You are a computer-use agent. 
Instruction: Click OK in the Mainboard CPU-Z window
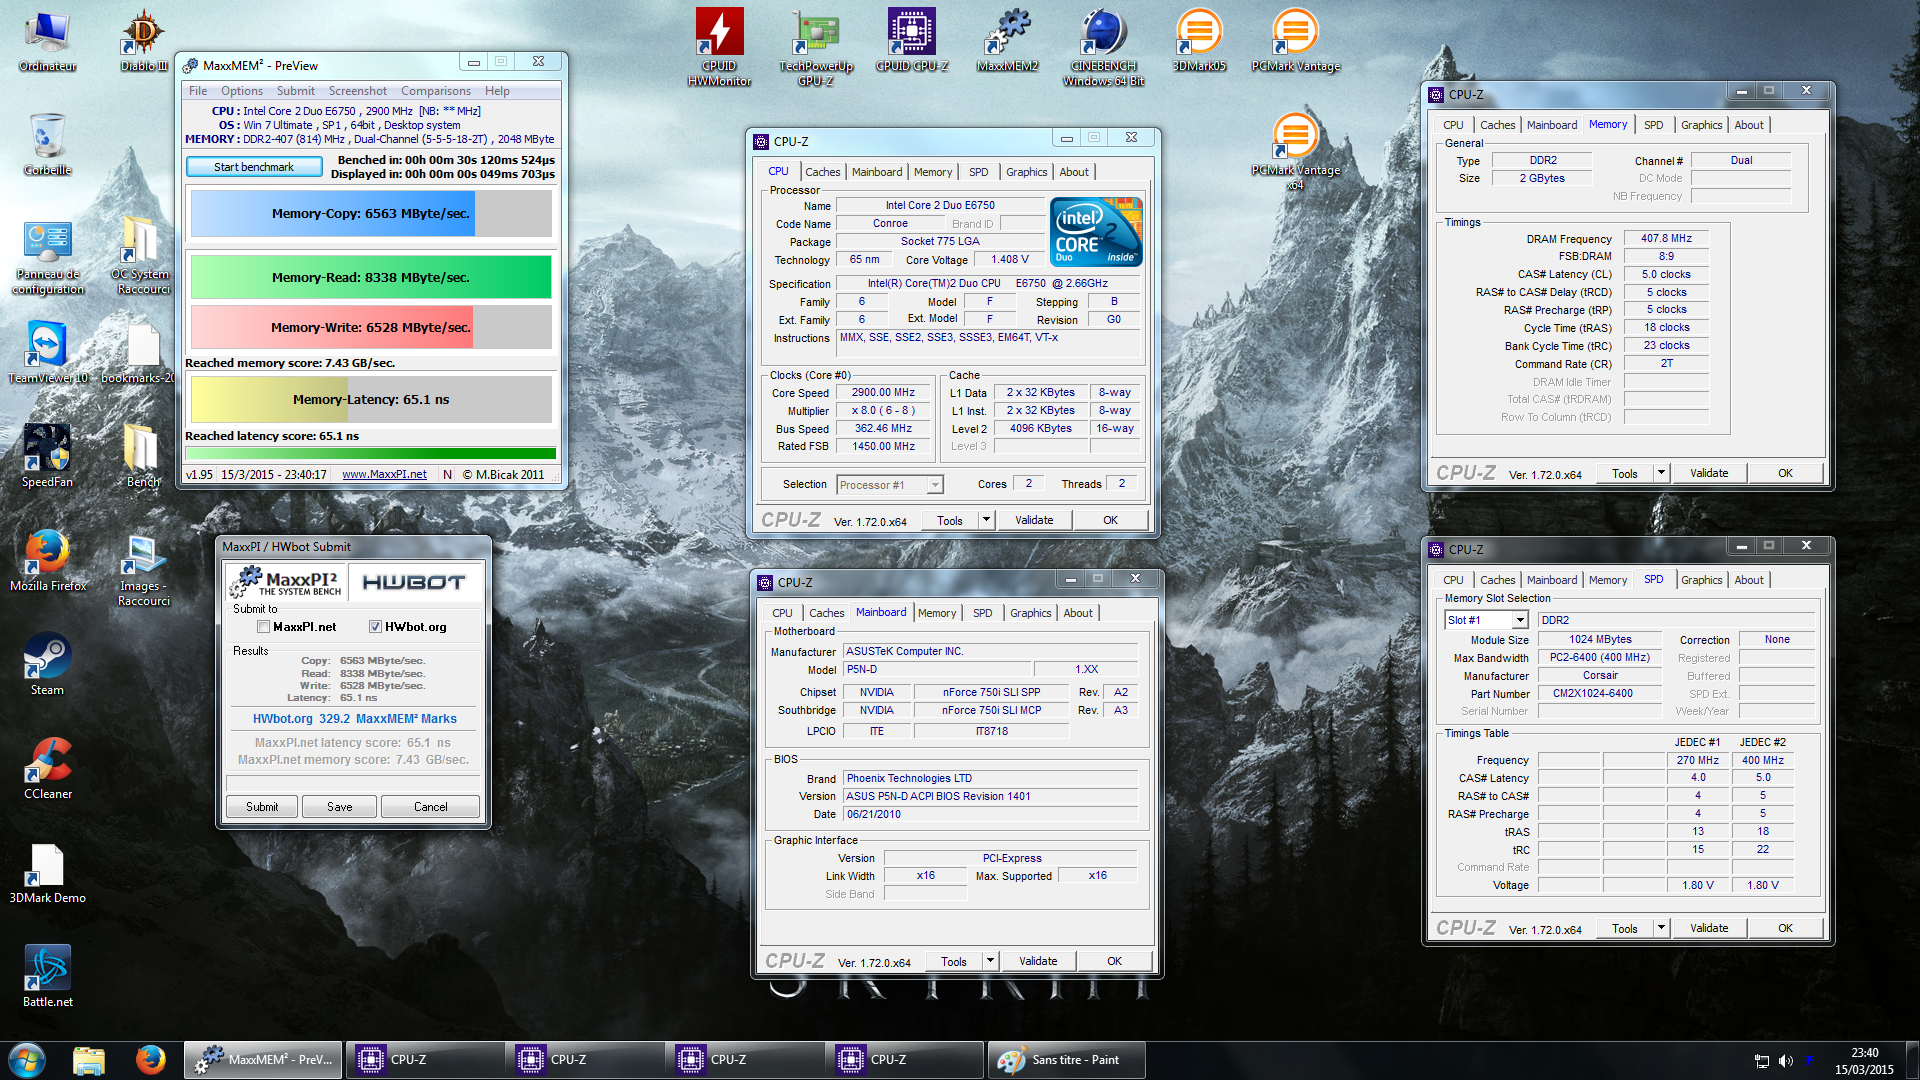(1114, 961)
